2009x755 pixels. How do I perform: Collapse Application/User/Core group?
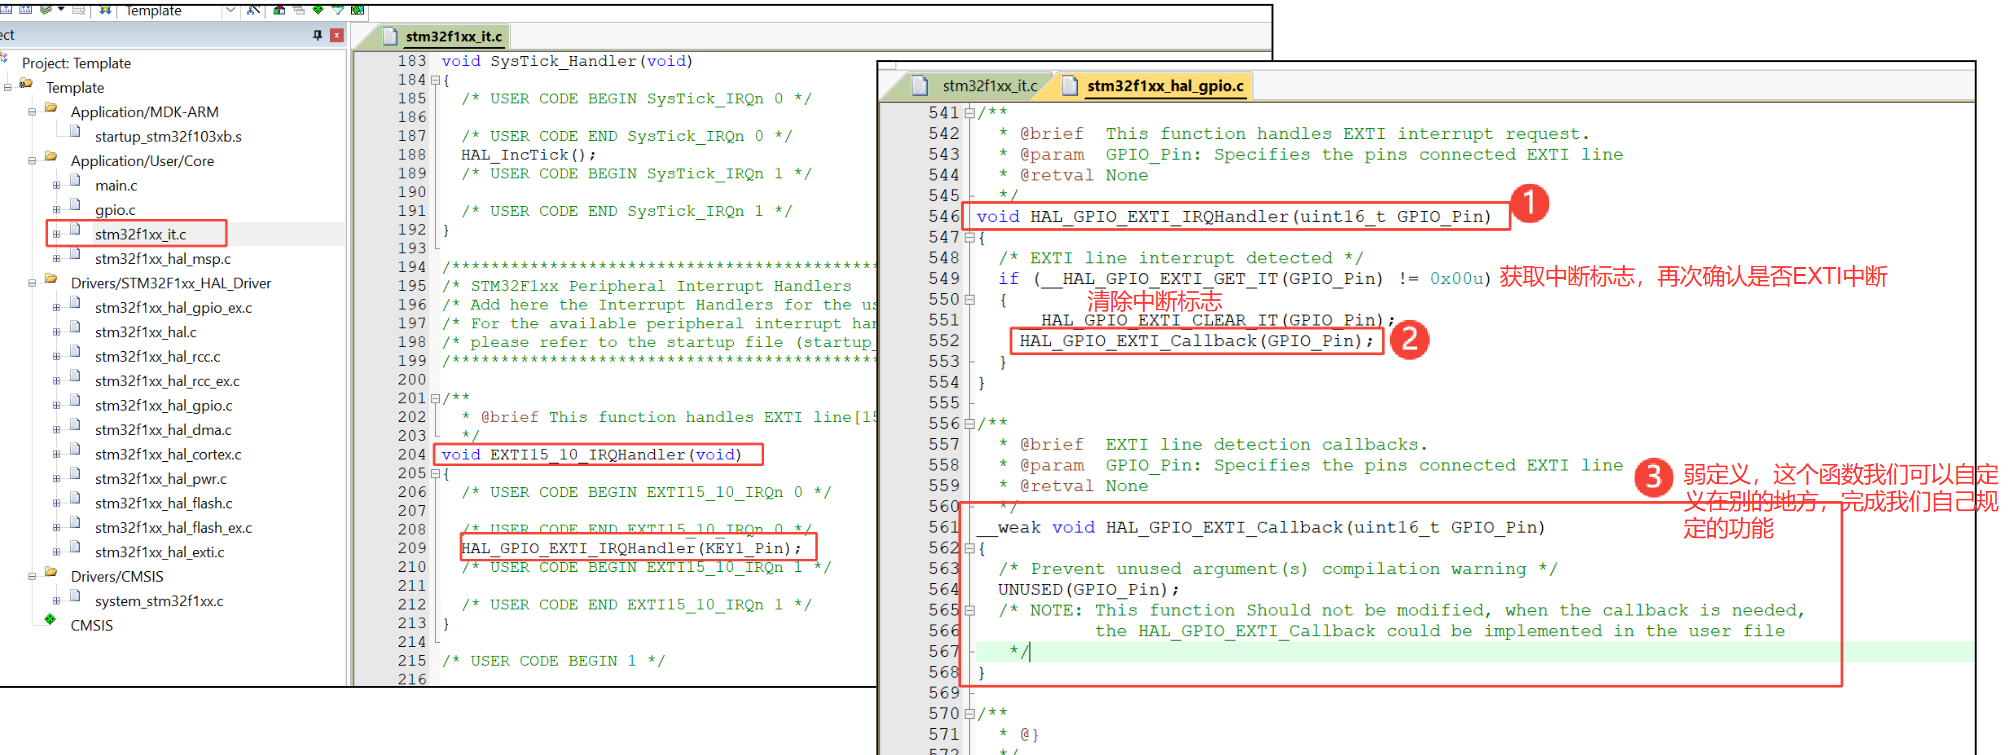(32, 161)
